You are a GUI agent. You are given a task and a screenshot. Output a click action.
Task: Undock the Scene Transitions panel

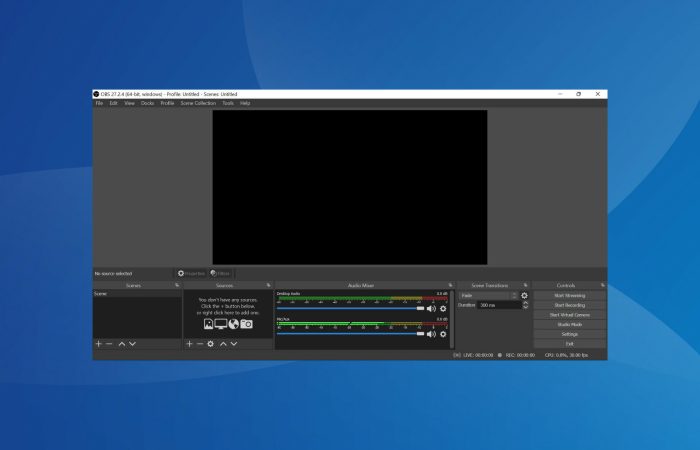tap(525, 285)
